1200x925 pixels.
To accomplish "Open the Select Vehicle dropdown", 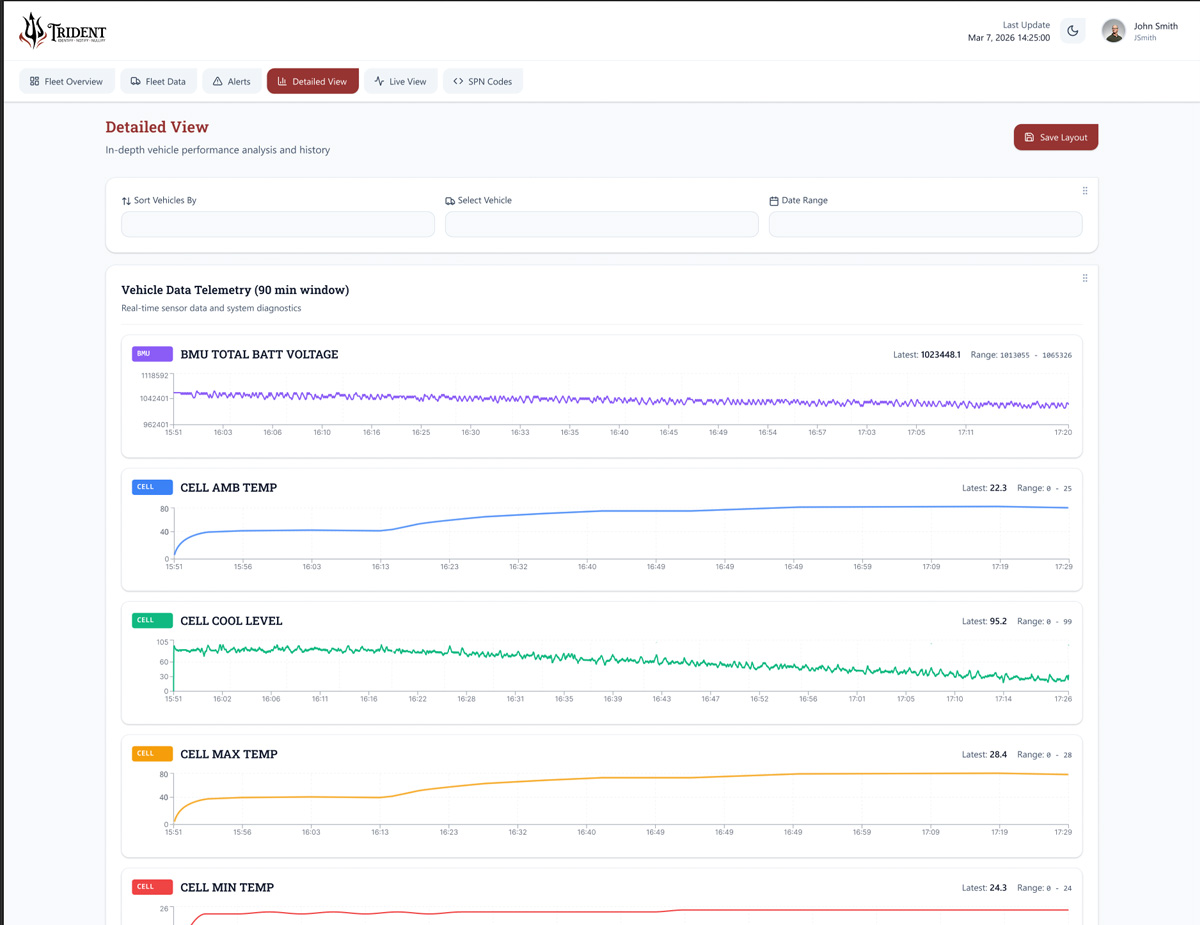I will 601,224.
